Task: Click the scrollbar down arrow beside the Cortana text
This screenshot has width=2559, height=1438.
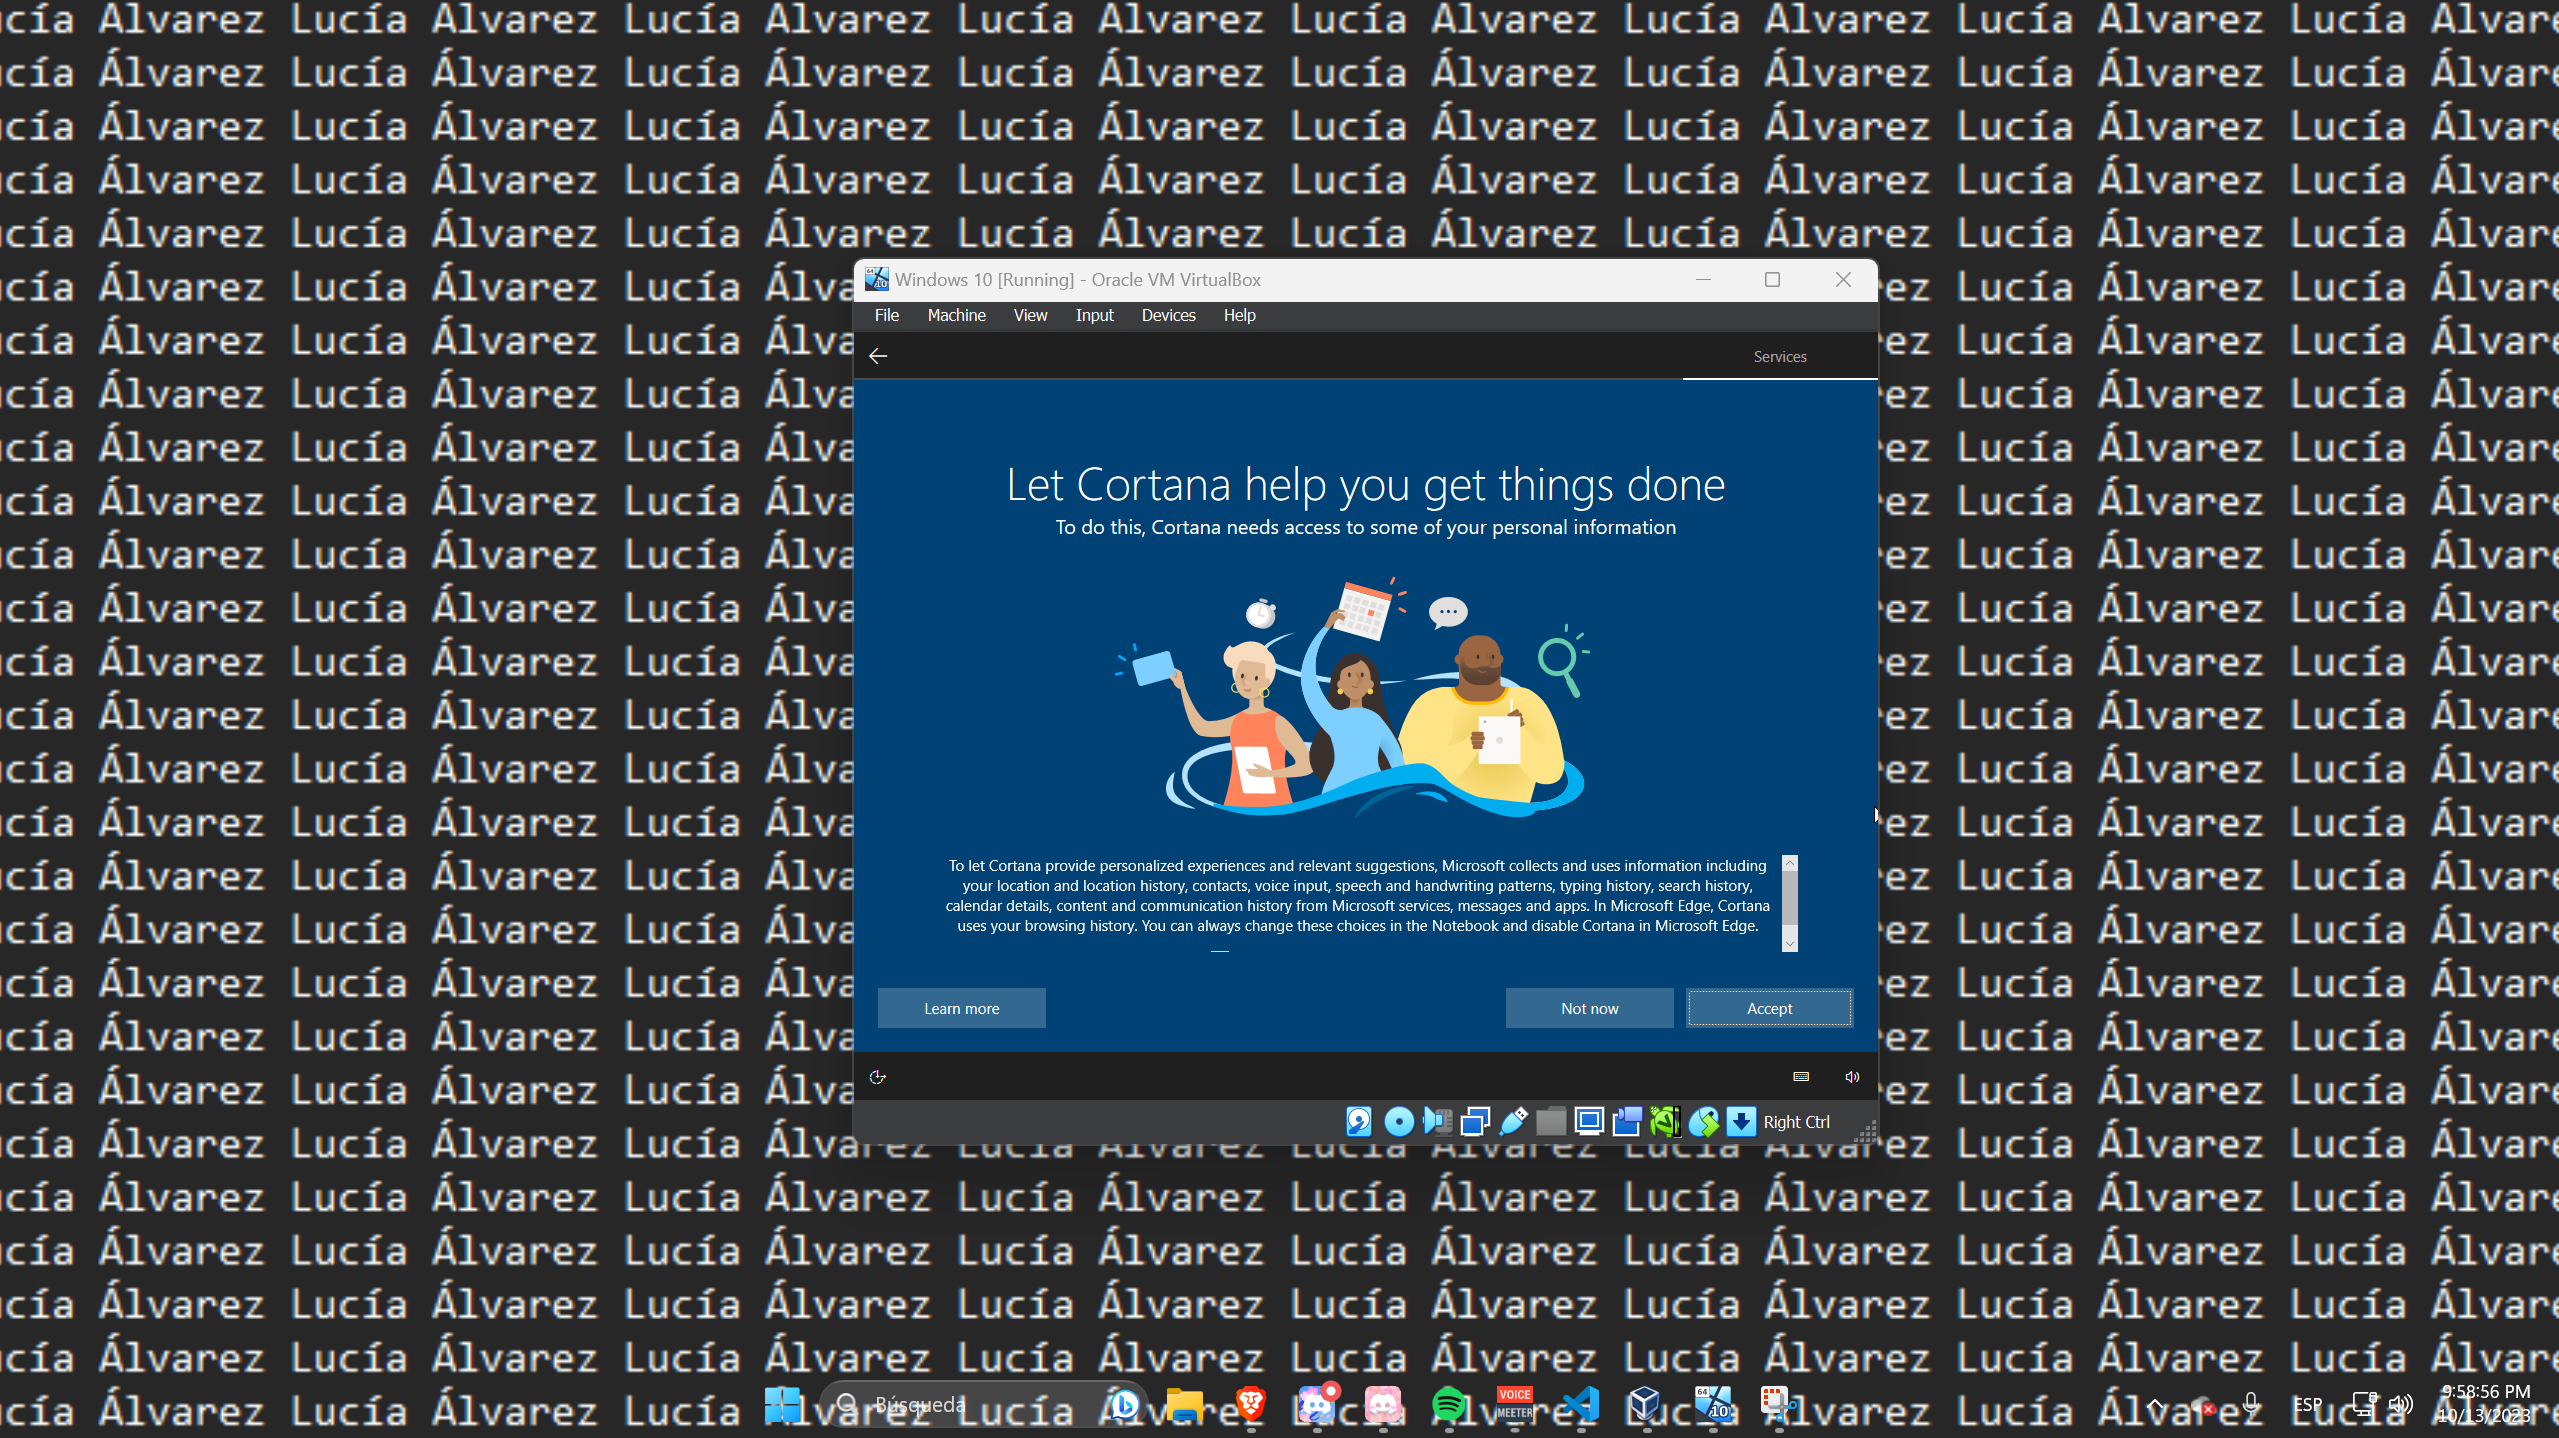Action: [x=1789, y=943]
